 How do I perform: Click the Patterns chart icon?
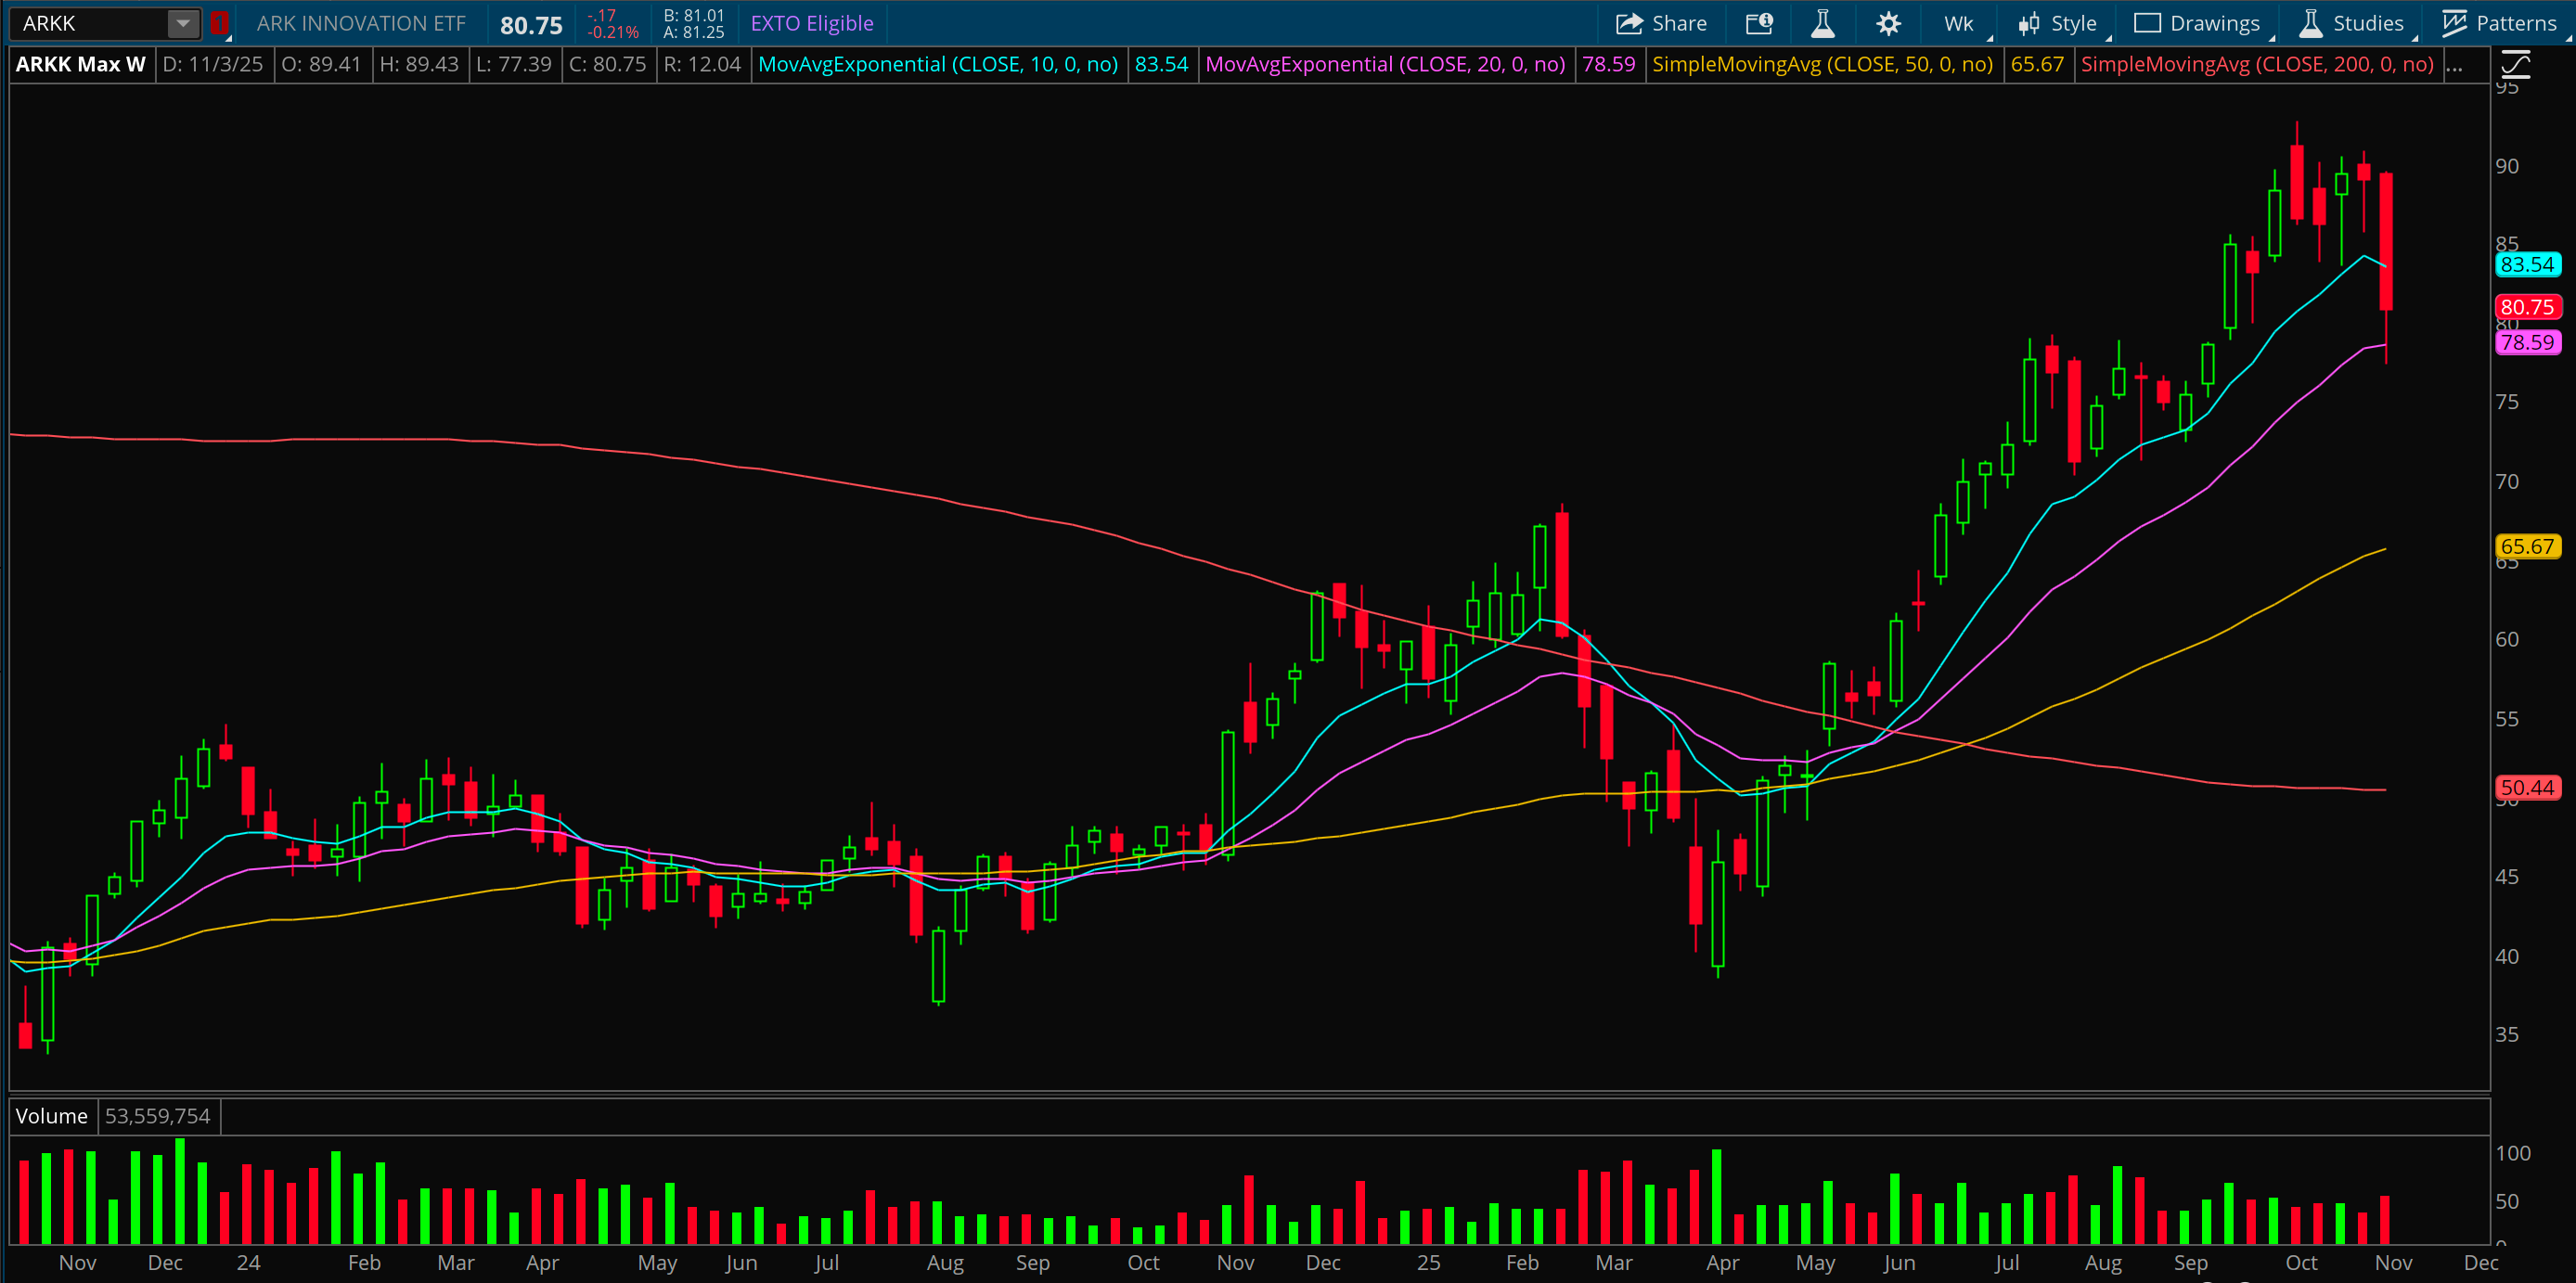tap(2454, 23)
